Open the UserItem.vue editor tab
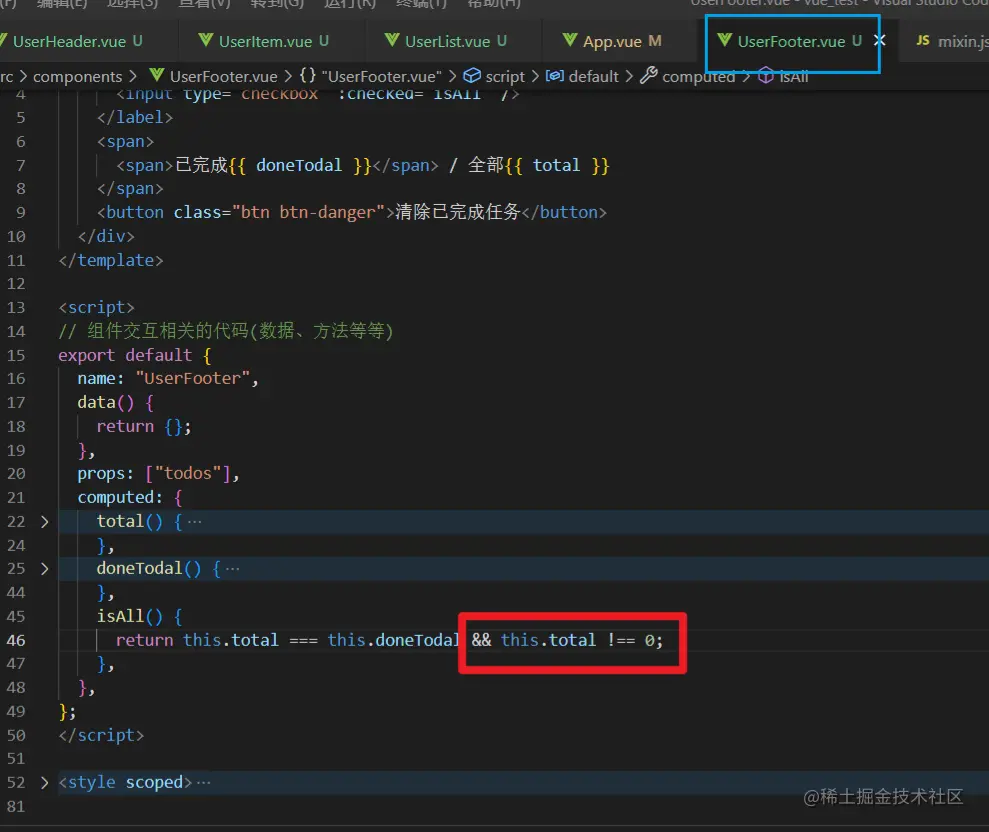 pyautogui.click(x=265, y=42)
